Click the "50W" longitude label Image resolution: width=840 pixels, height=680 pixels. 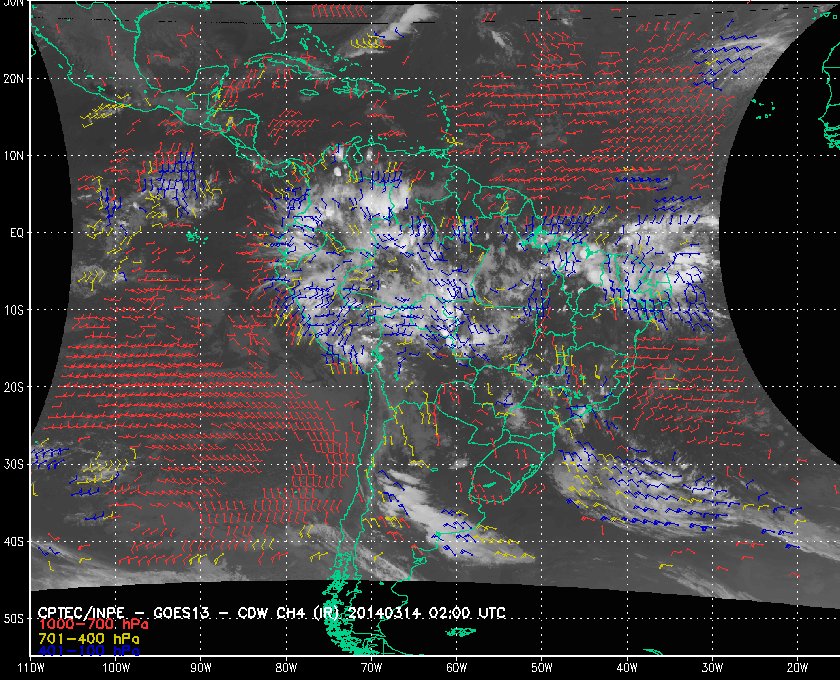pyautogui.click(x=542, y=668)
